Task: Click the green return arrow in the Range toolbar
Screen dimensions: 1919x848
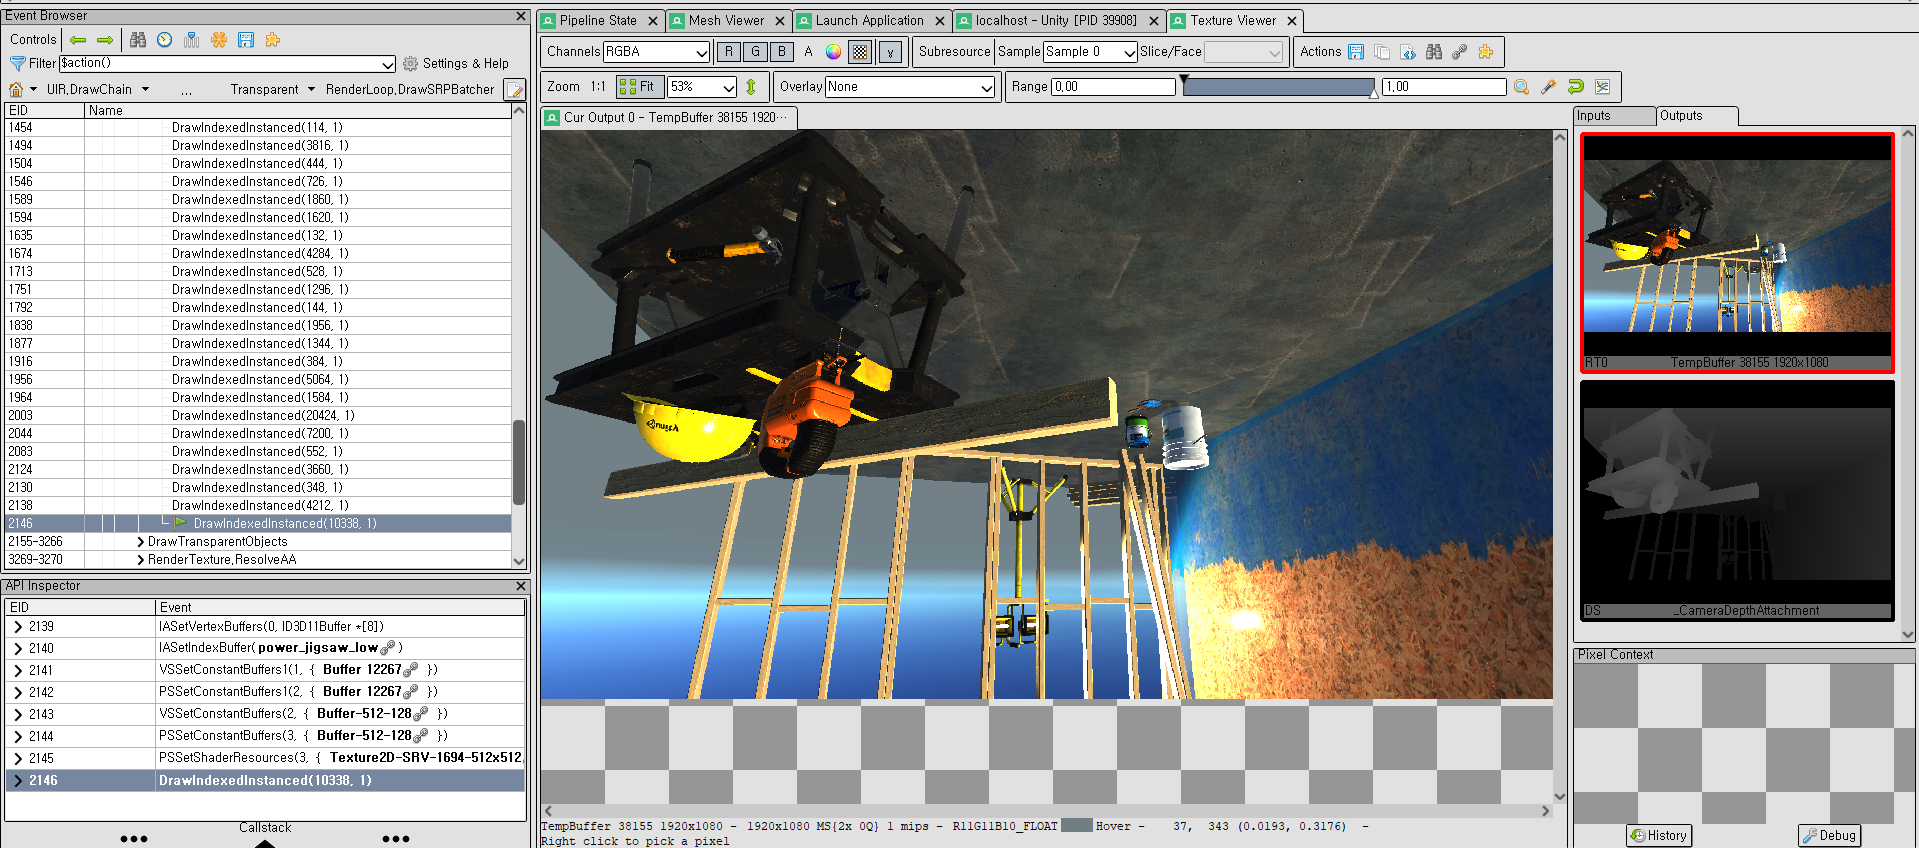Action: (x=1575, y=87)
